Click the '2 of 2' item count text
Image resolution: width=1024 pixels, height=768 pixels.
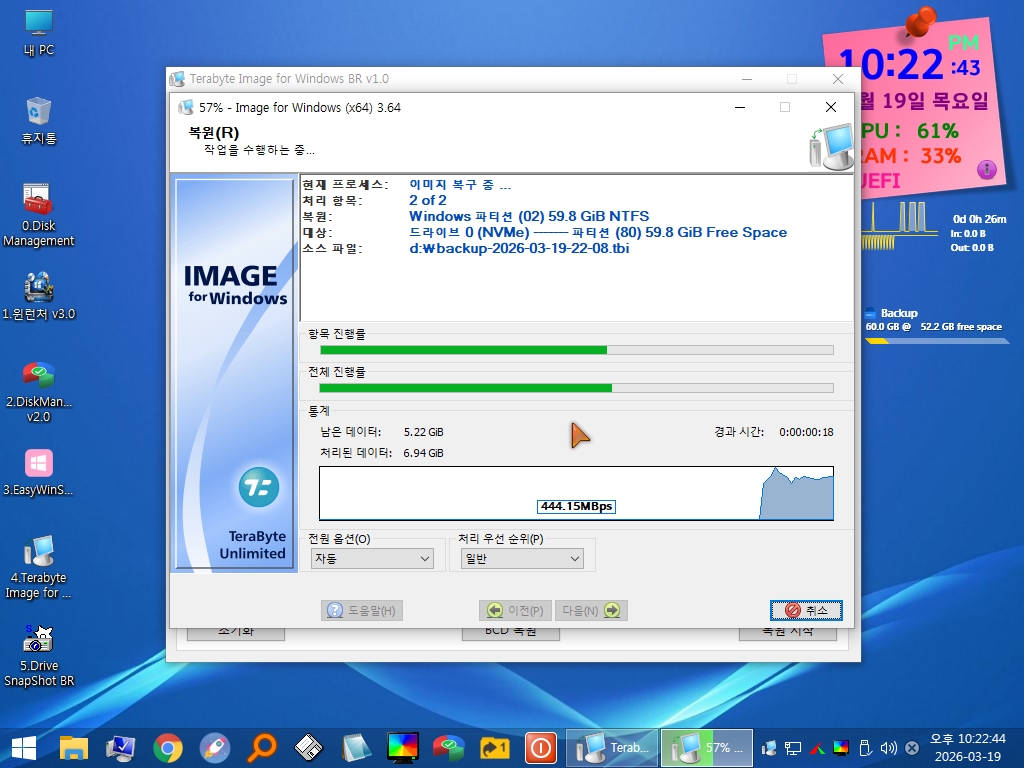tap(428, 200)
